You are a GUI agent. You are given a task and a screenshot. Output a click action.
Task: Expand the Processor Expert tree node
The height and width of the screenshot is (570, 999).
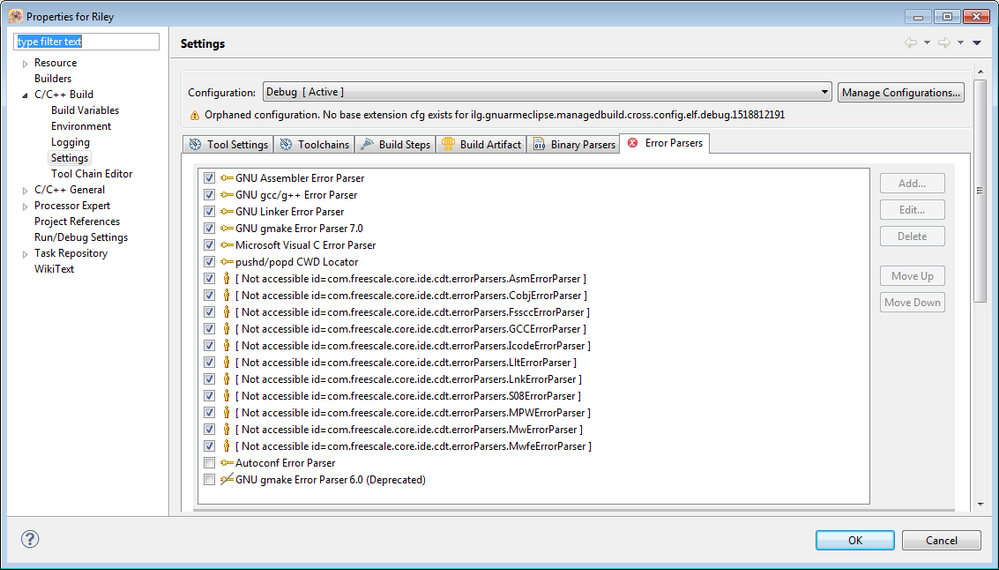pos(25,206)
